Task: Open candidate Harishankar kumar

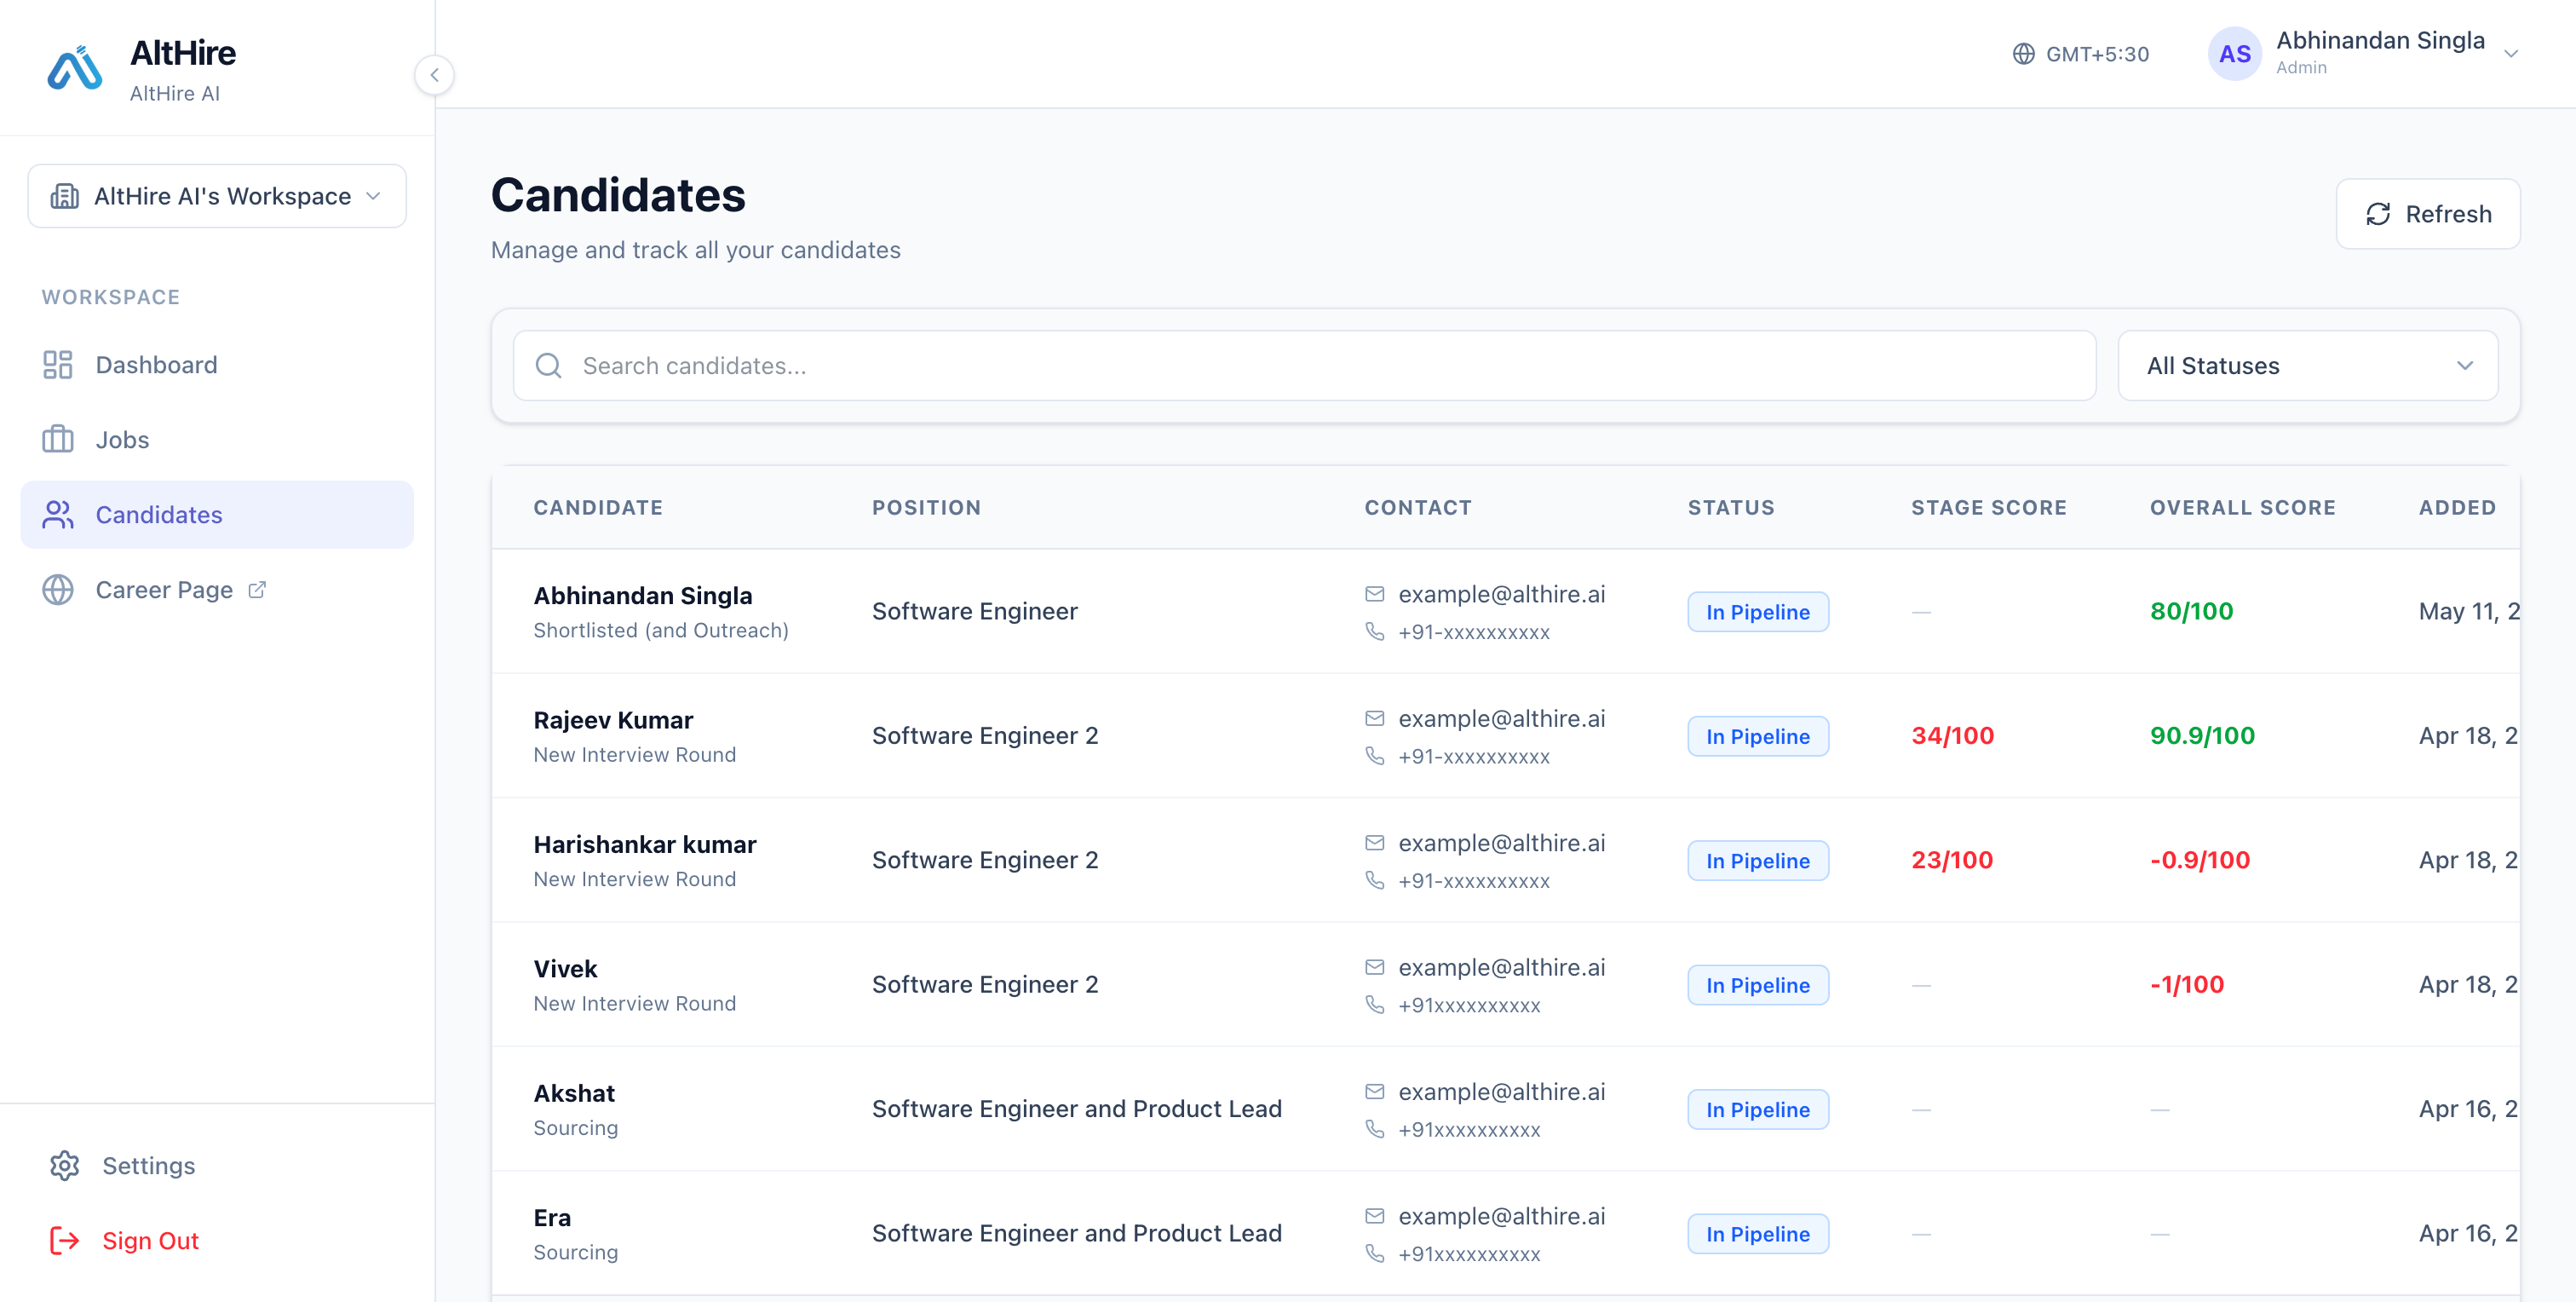Action: coord(645,844)
